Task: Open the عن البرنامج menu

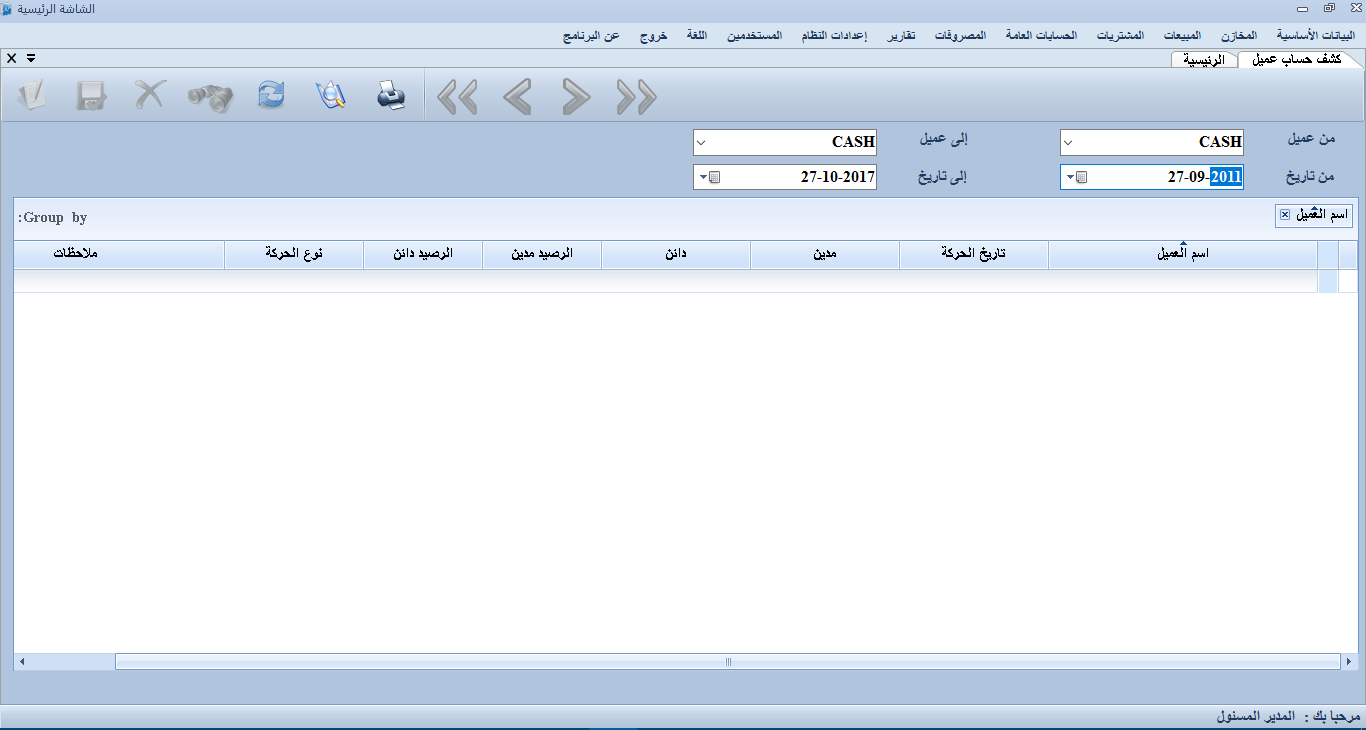Action: 590,35
